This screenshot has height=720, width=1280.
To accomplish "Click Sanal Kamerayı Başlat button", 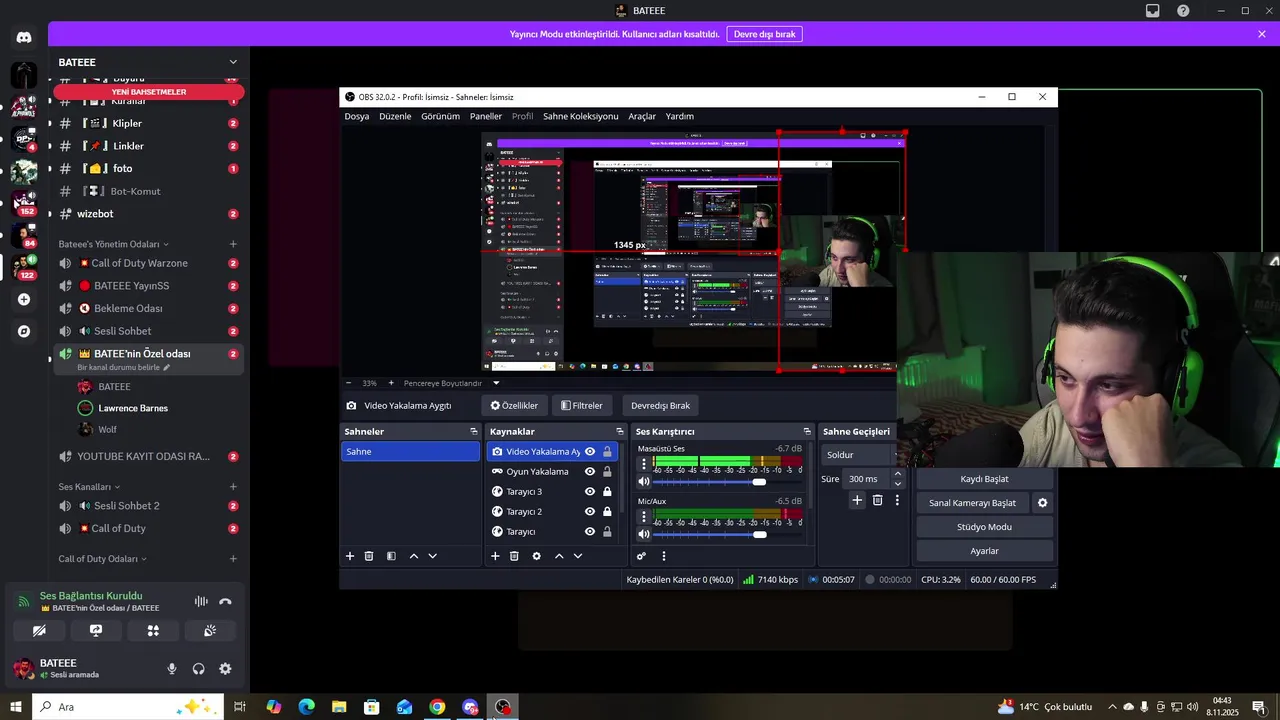I will click(x=973, y=503).
